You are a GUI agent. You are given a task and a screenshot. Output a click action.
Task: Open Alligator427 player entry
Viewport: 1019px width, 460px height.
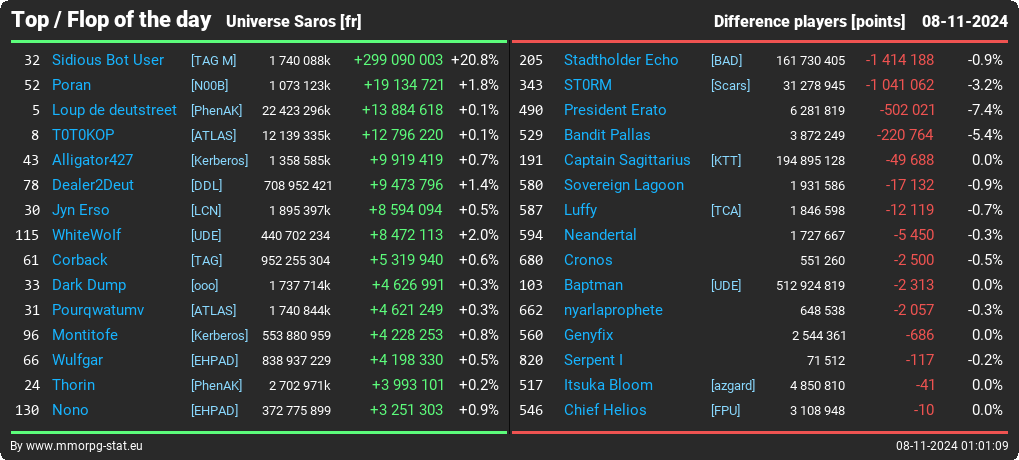(x=93, y=160)
